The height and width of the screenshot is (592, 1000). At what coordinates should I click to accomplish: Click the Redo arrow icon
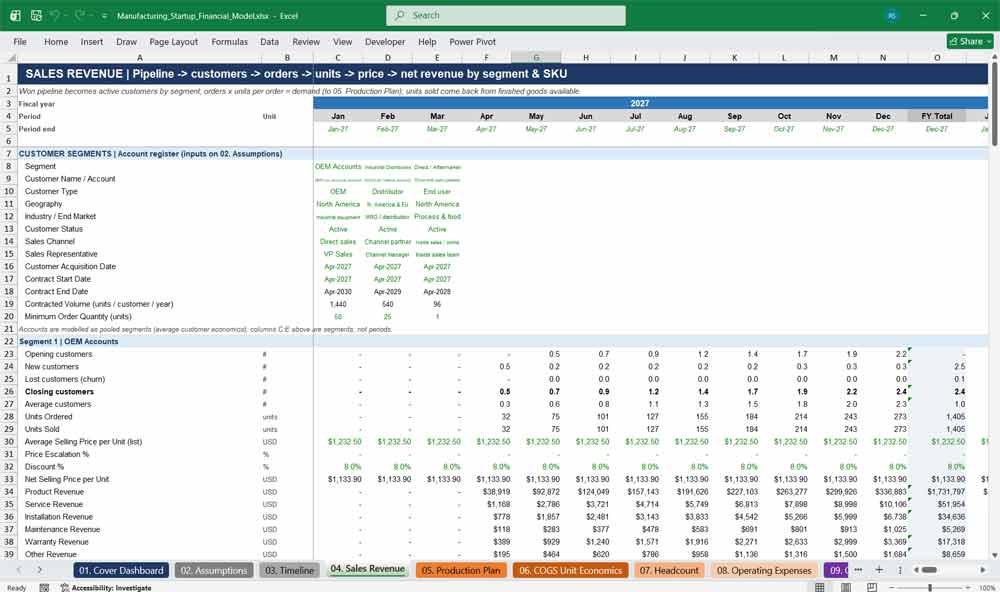(x=80, y=15)
